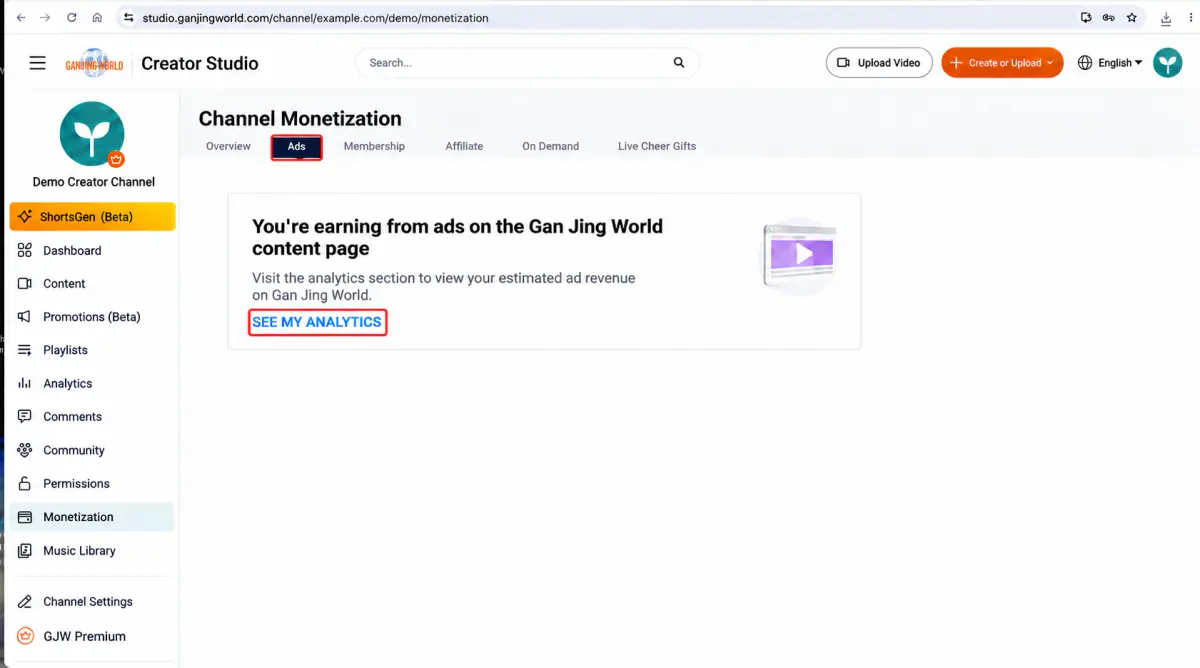Viewport: 1200px width, 668px height.
Task: Click the Dashboard grid icon
Action: (25, 251)
